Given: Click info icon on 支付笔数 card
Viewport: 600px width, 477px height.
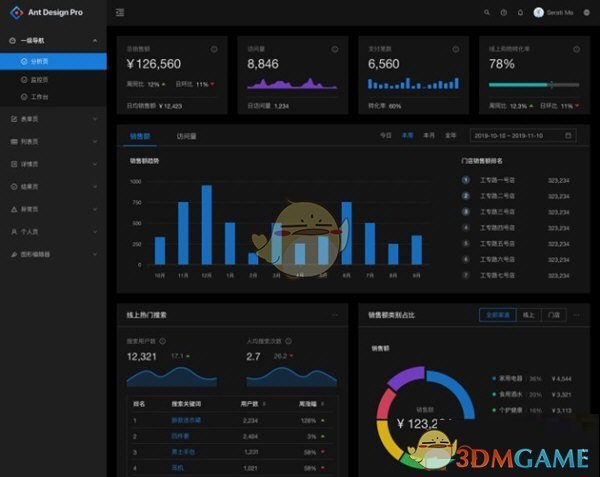Looking at the screenshot, I should point(456,48).
